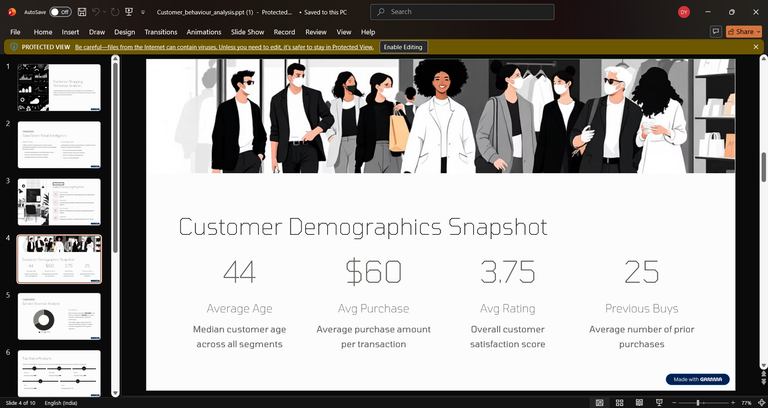Select slide 6 thumbnail
The width and height of the screenshot is (768, 408).
(59, 373)
